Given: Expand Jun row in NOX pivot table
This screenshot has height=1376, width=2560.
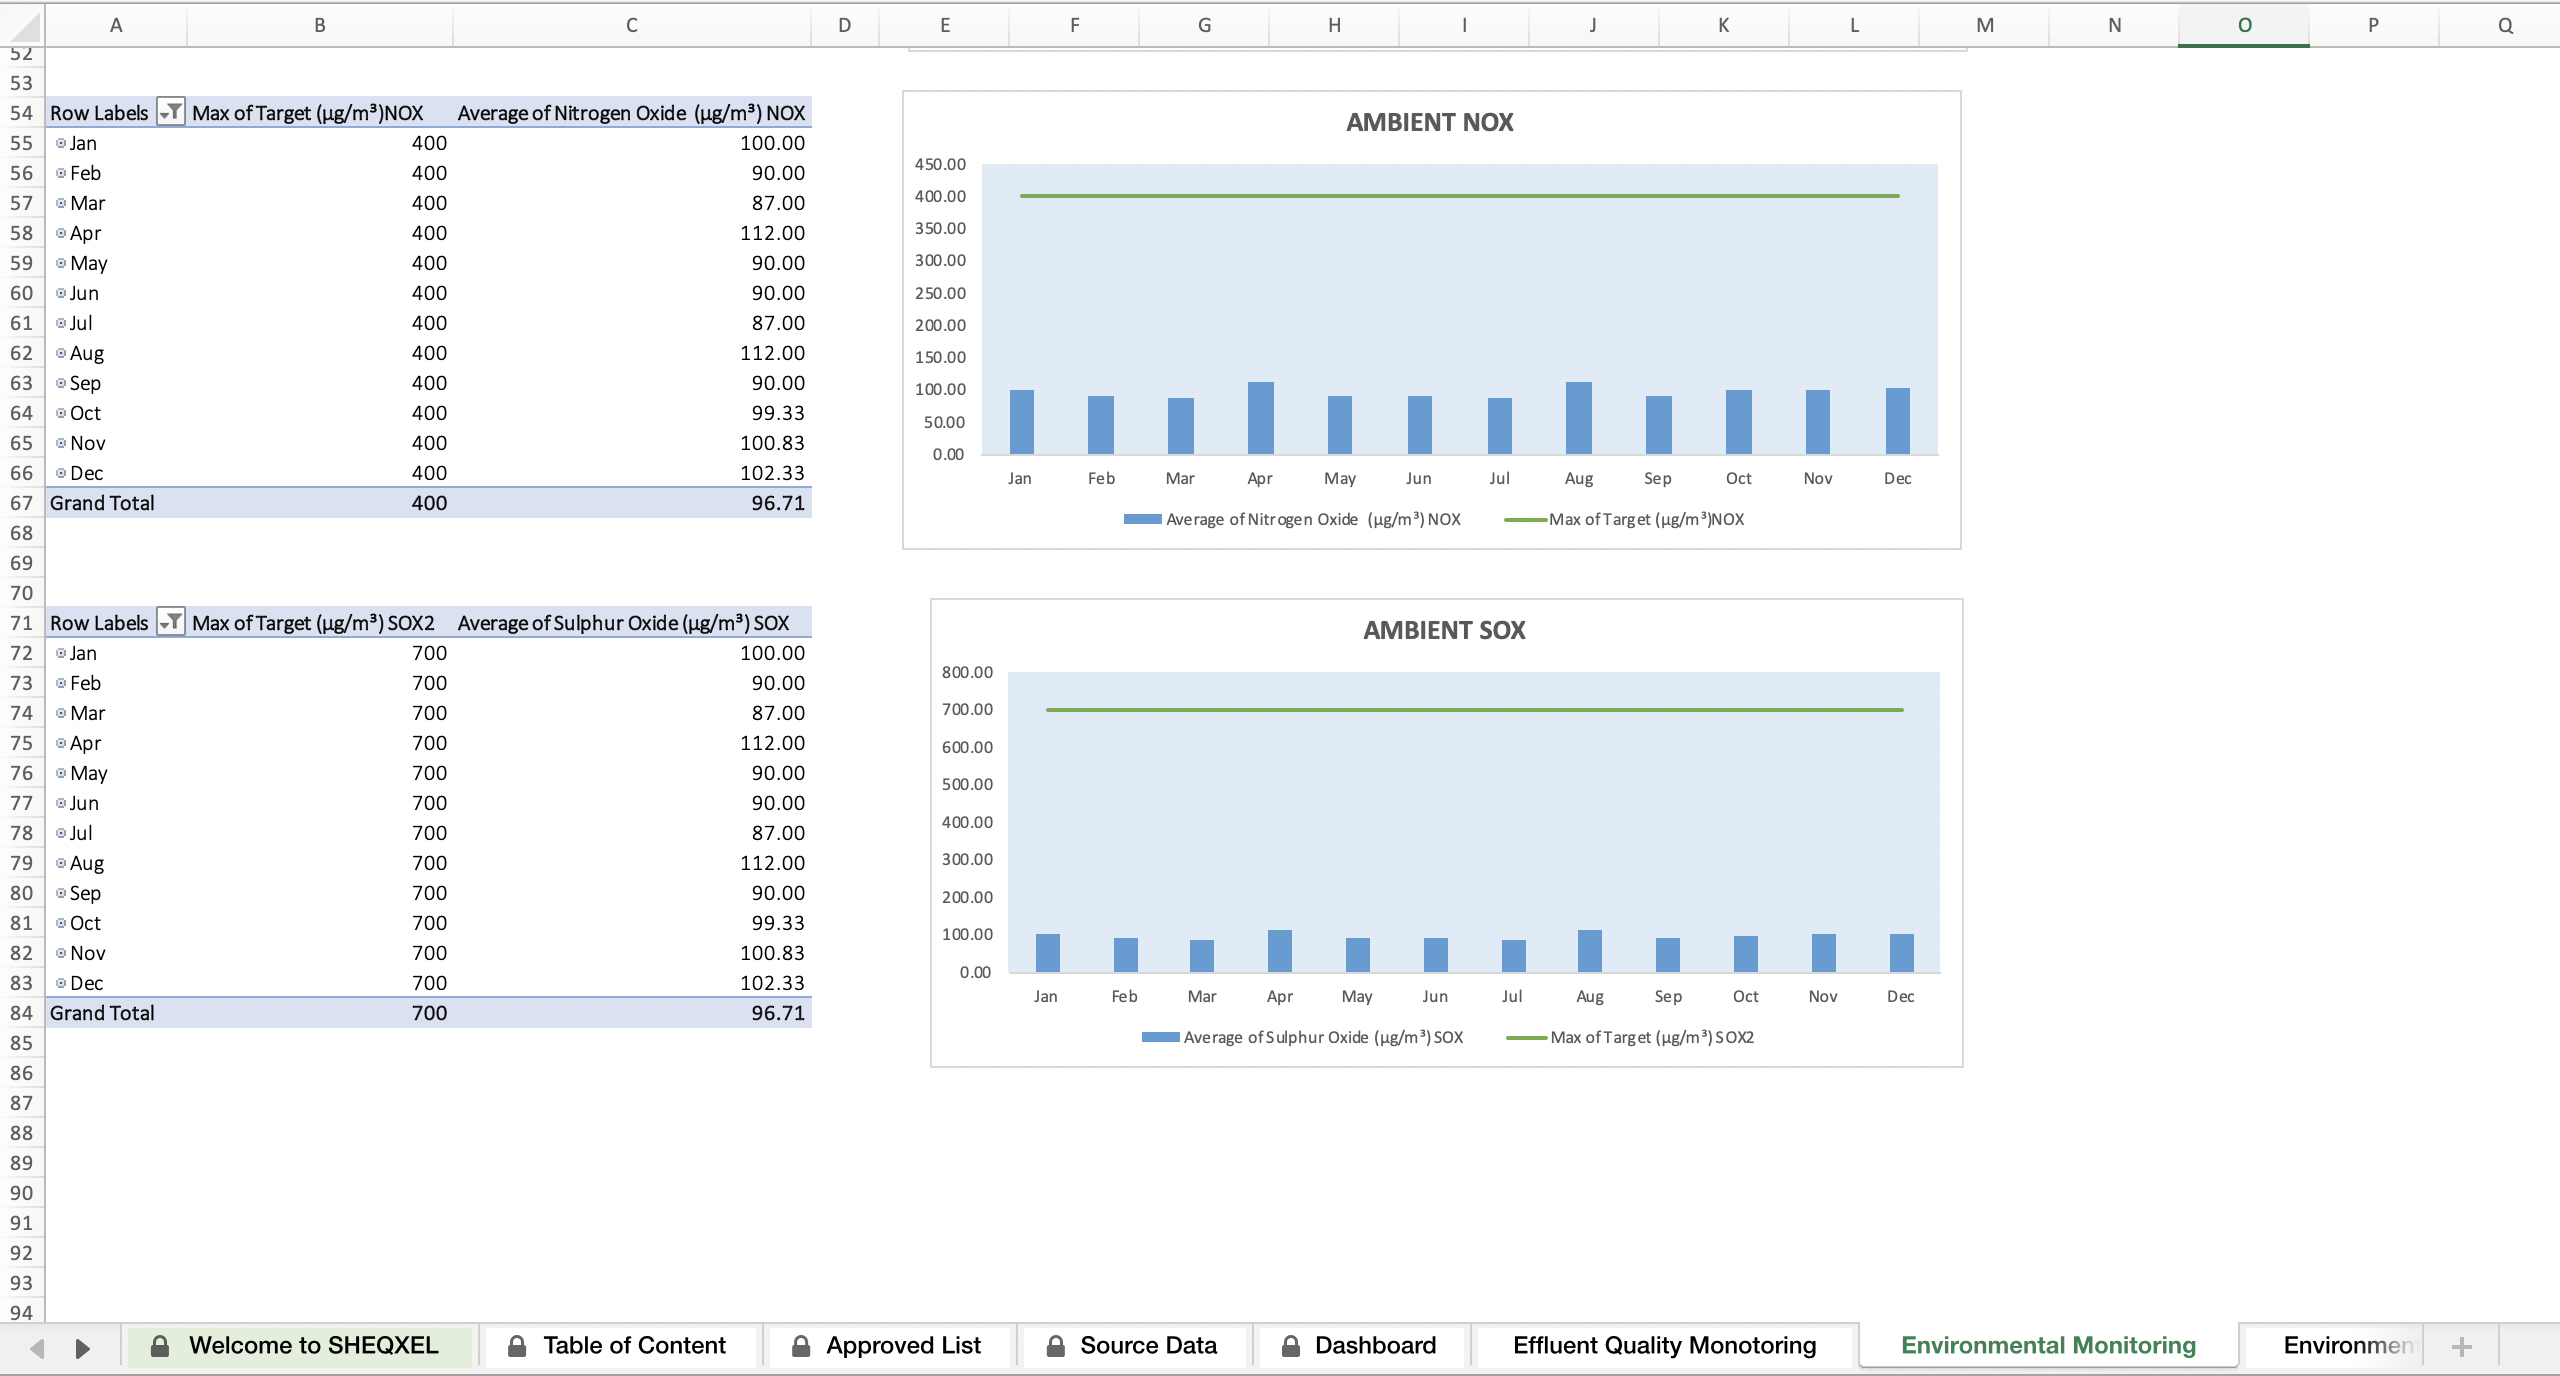Looking at the screenshot, I should pos(61,293).
